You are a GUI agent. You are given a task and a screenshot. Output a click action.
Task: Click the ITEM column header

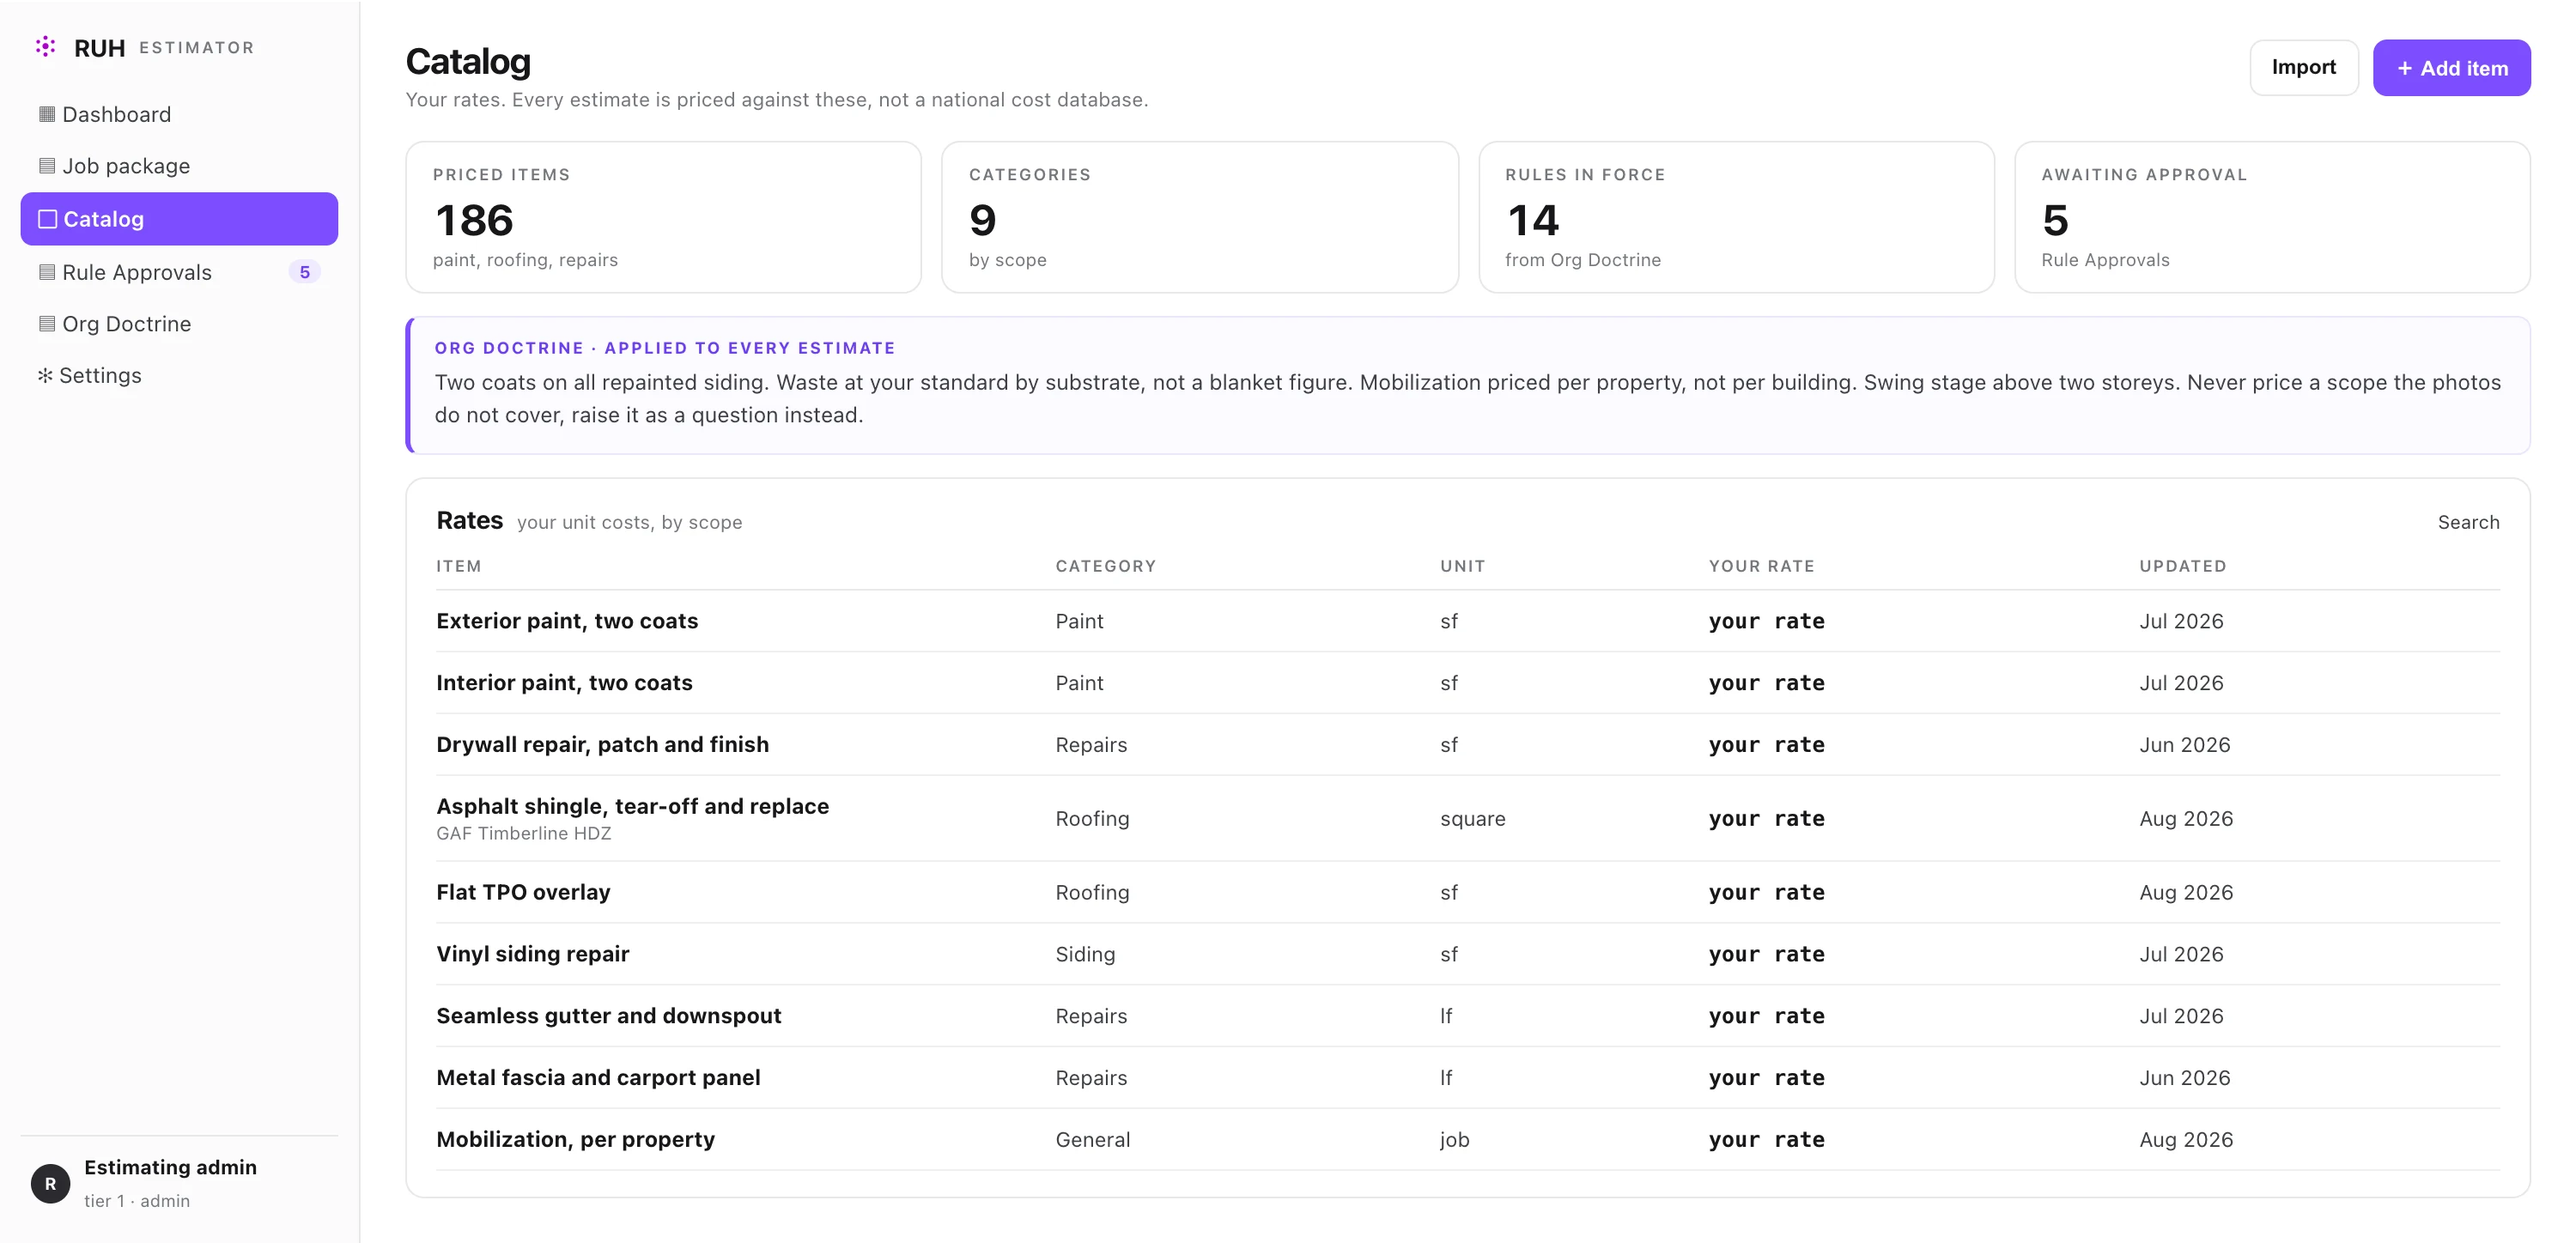[459, 566]
